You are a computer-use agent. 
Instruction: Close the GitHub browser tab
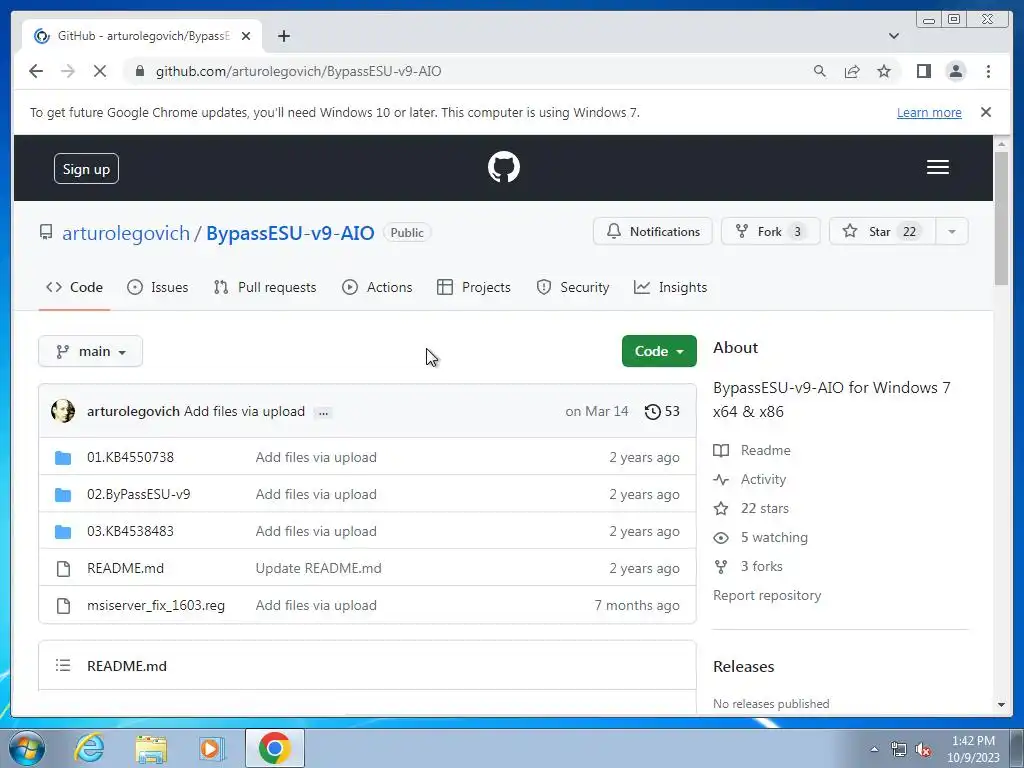tap(246, 36)
